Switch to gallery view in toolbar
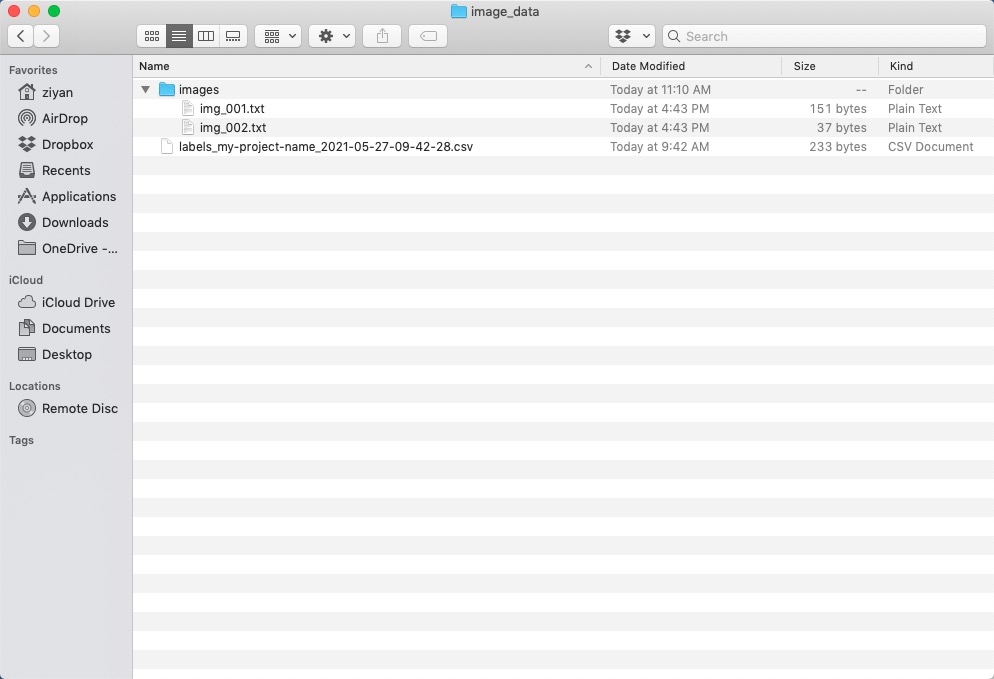Image resolution: width=994 pixels, height=679 pixels. pyautogui.click(x=233, y=36)
